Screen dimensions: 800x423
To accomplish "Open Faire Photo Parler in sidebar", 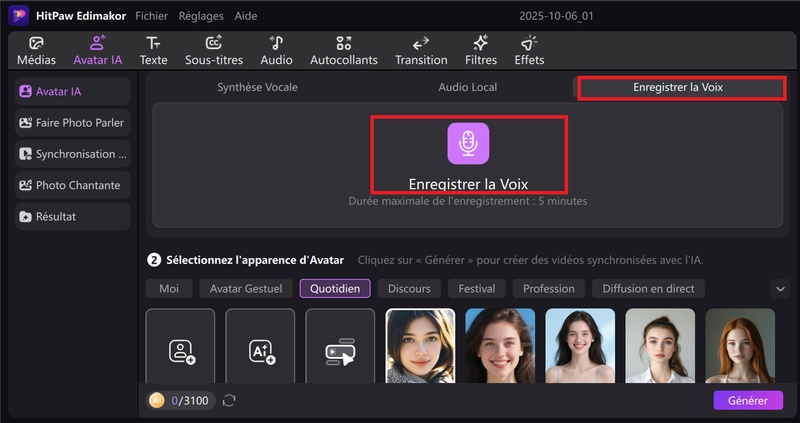I will click(x=73, y=123).
